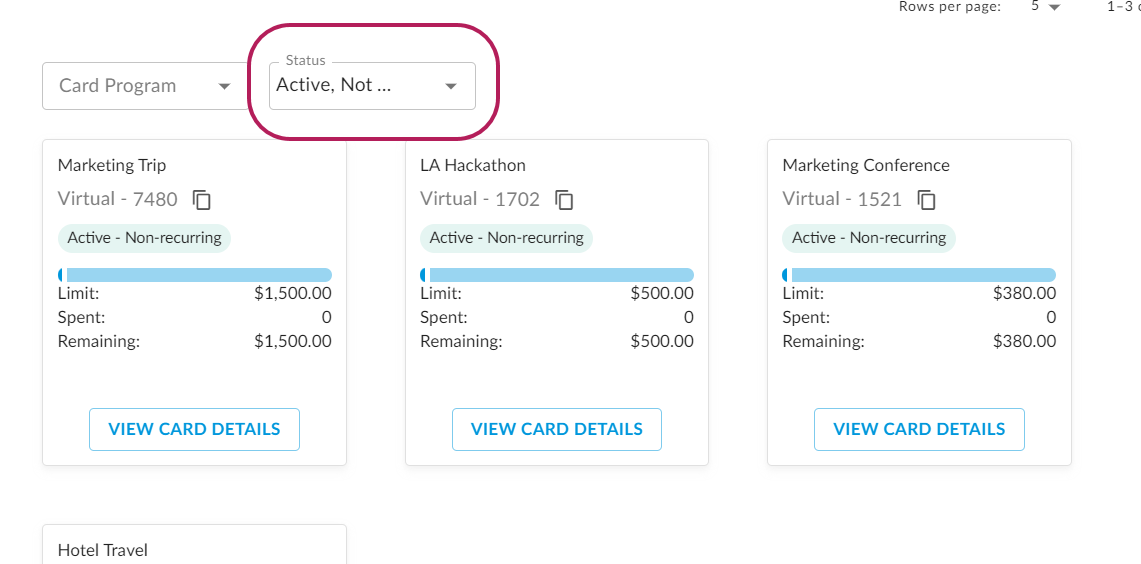The image size is (1141, 564).
Task: Click the LA Hackathon spending progress bar
Action: pos(557,275)
